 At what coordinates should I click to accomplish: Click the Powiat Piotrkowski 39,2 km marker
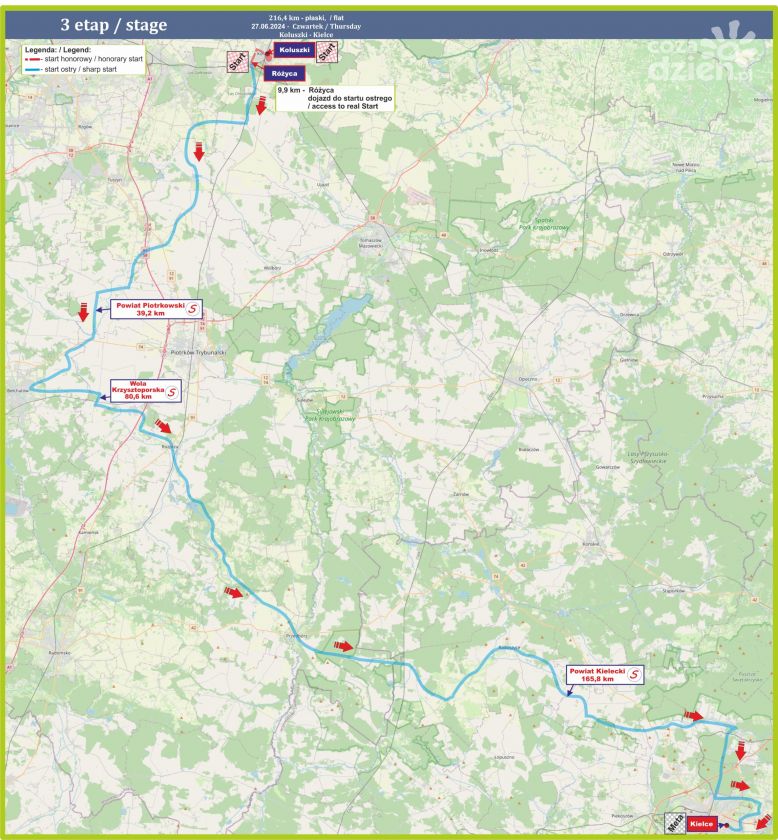pos(150,309)
